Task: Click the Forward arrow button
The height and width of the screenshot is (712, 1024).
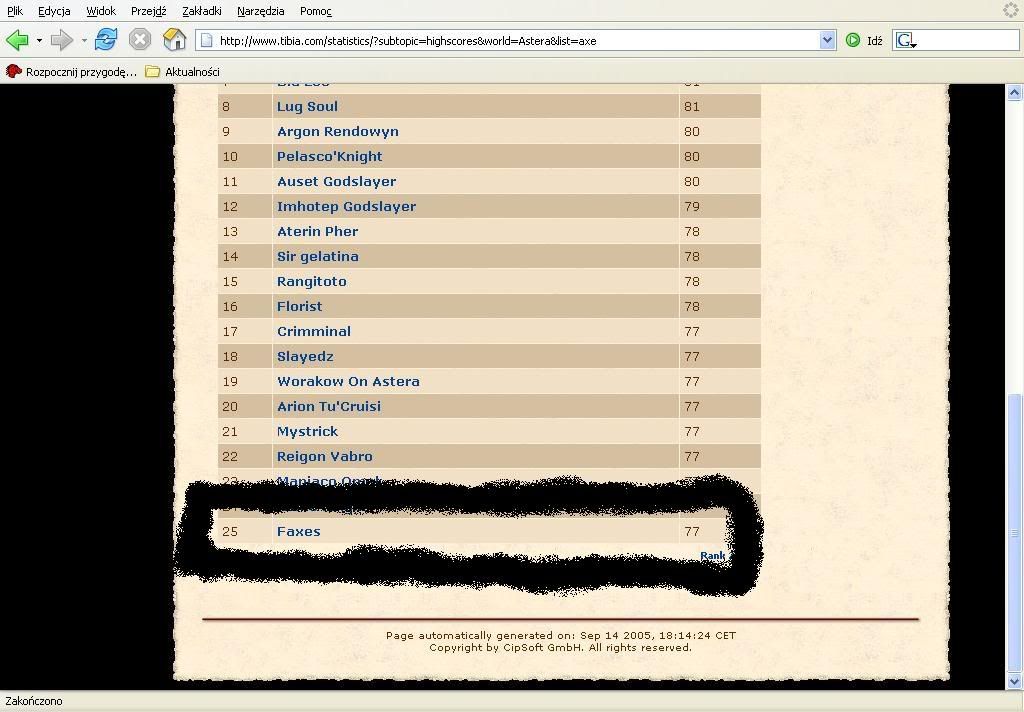Action: click(62, 40)
